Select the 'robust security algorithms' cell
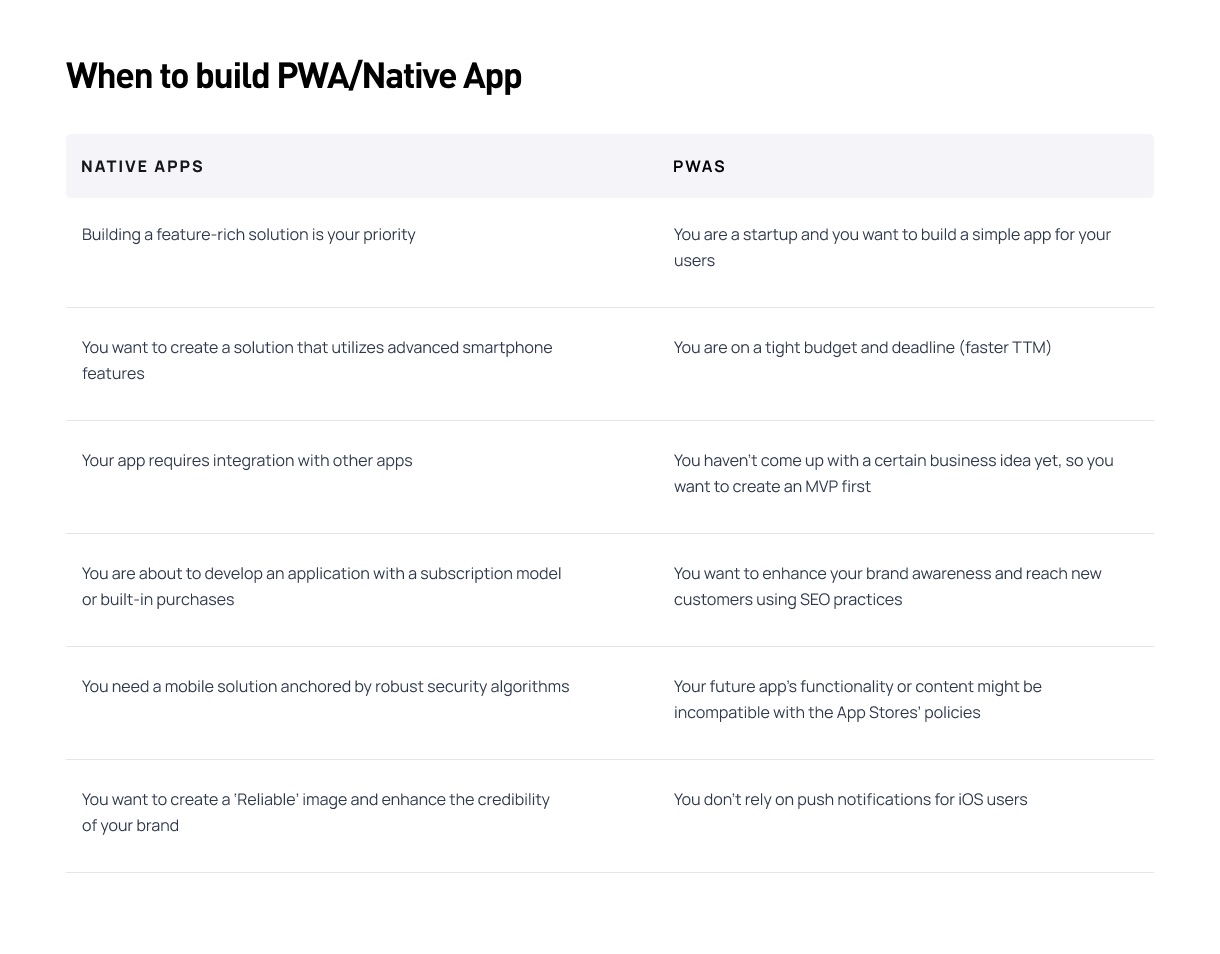Screen dimensions: 1220x954 pos(325,686)
